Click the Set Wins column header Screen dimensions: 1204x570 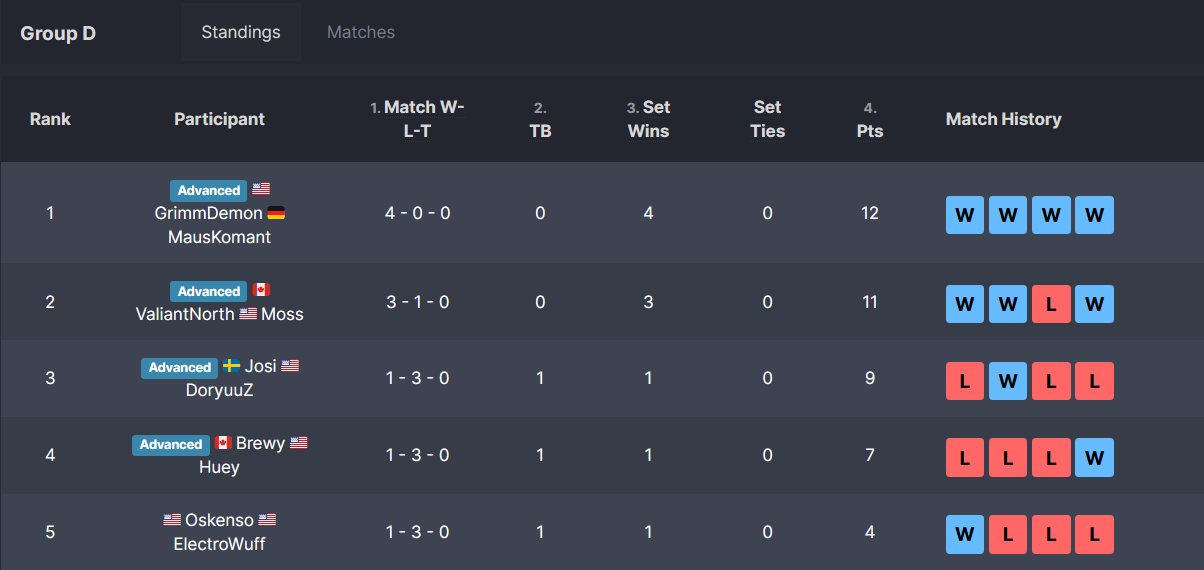(x=648, y=119)
